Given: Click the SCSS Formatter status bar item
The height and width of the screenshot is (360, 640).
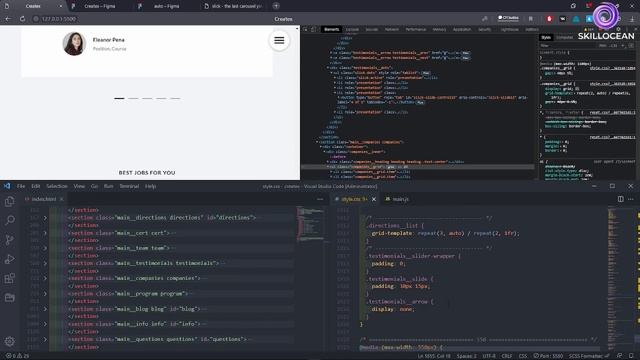Looking at the screenshot, I should 589,356.
